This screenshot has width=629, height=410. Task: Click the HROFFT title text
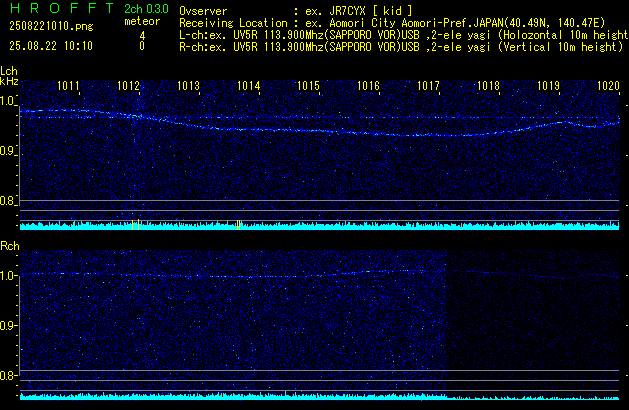coord(62,8)
